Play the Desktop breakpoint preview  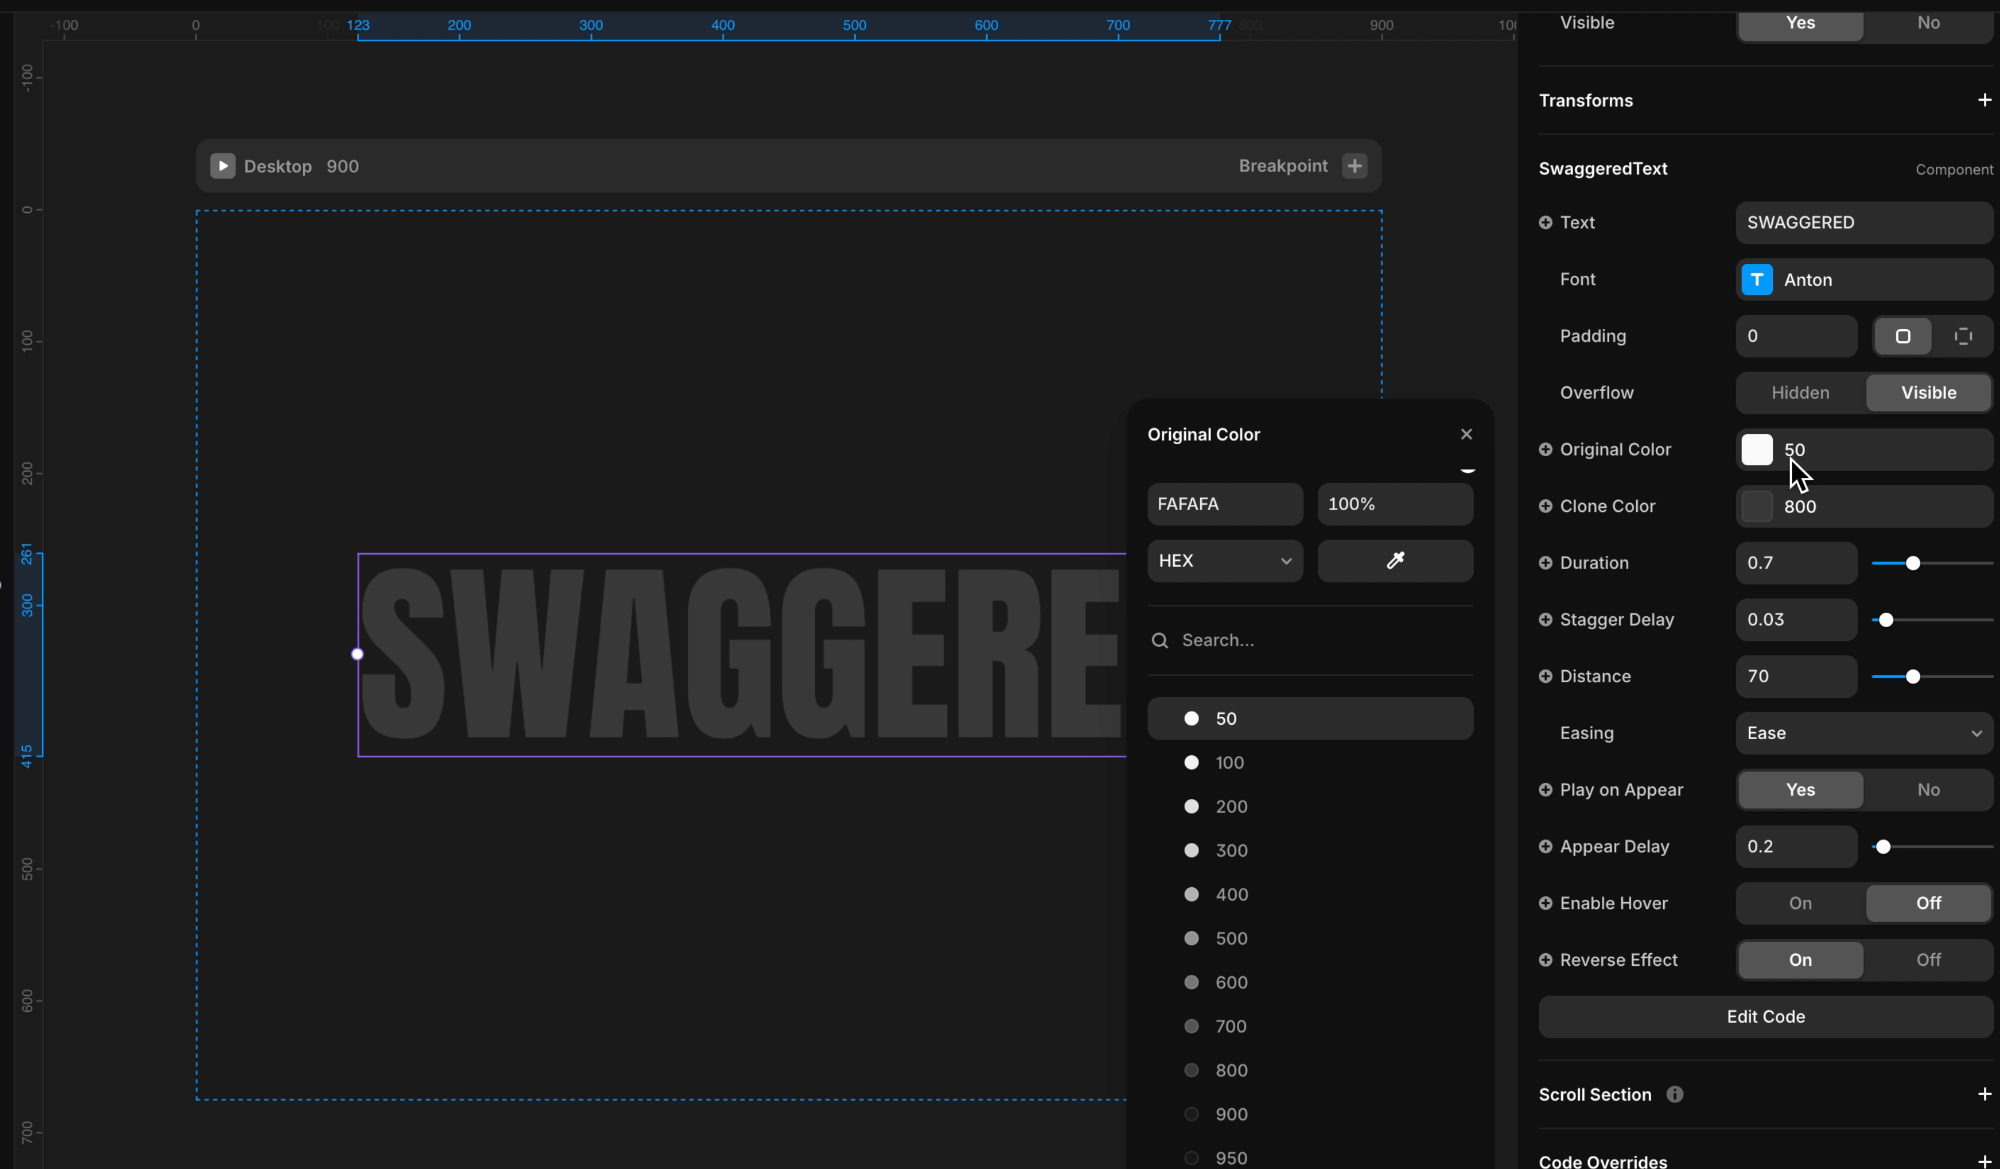pyautogui.click(x=222, y=166)
